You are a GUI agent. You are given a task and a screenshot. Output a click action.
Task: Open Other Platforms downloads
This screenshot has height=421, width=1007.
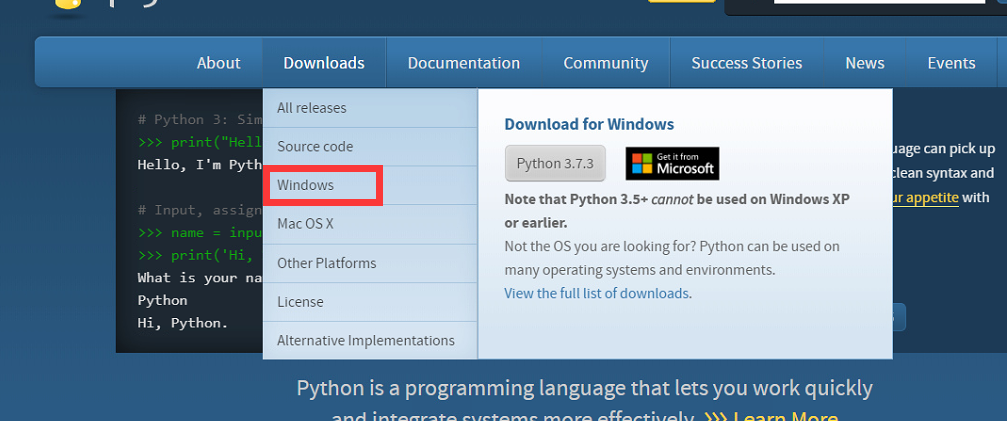point(327,263)
